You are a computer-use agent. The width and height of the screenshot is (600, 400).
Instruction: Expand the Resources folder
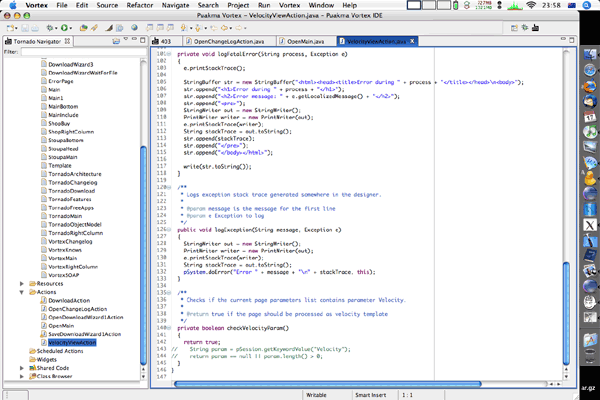pyautogui.click(x=22, y=284)
